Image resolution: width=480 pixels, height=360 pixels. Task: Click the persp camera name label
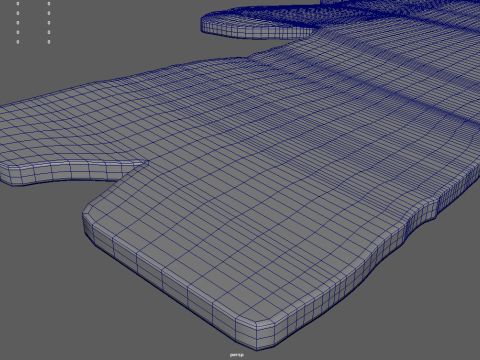click(x=236, y=355)
